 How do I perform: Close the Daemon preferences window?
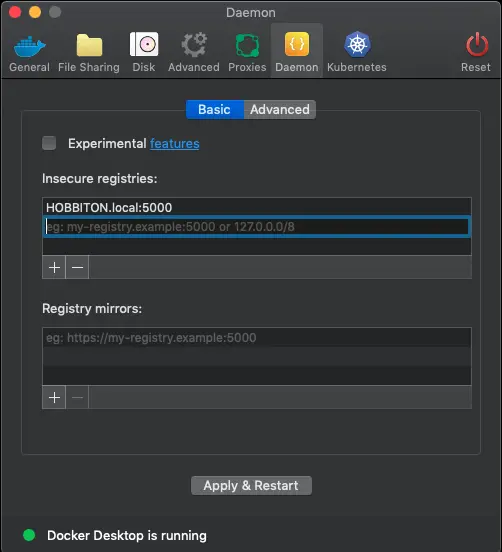pos(15,12)
